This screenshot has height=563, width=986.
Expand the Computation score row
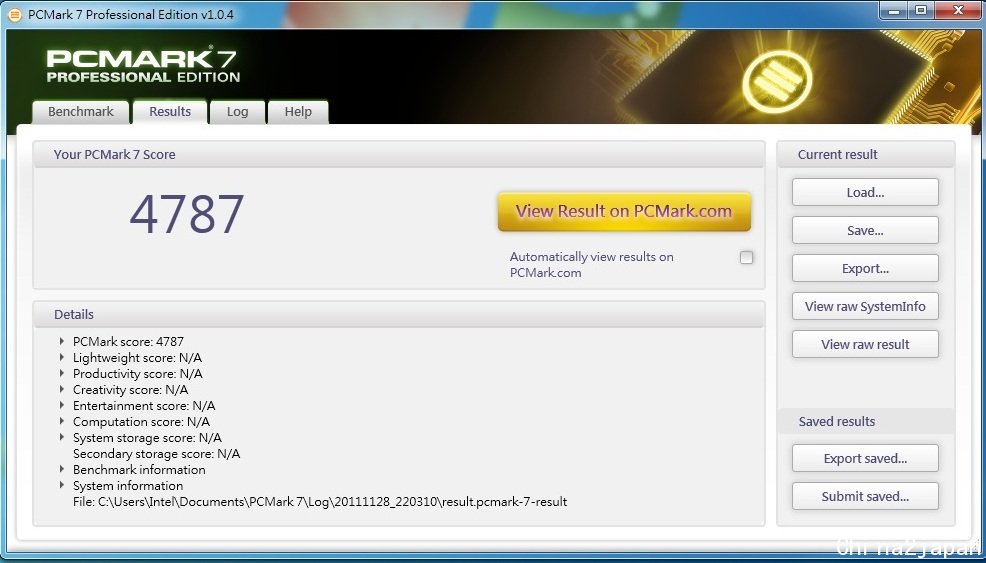pyautogui.click(x=62, y=421)
